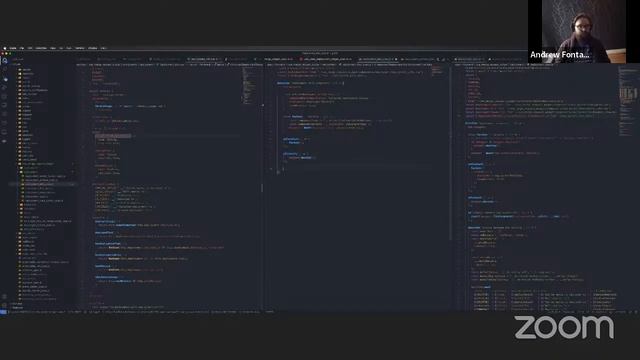The width and height of the screenshot is (640, 360).
Task: Click the highlighted code line in the left editor
Action: point(167,136)
